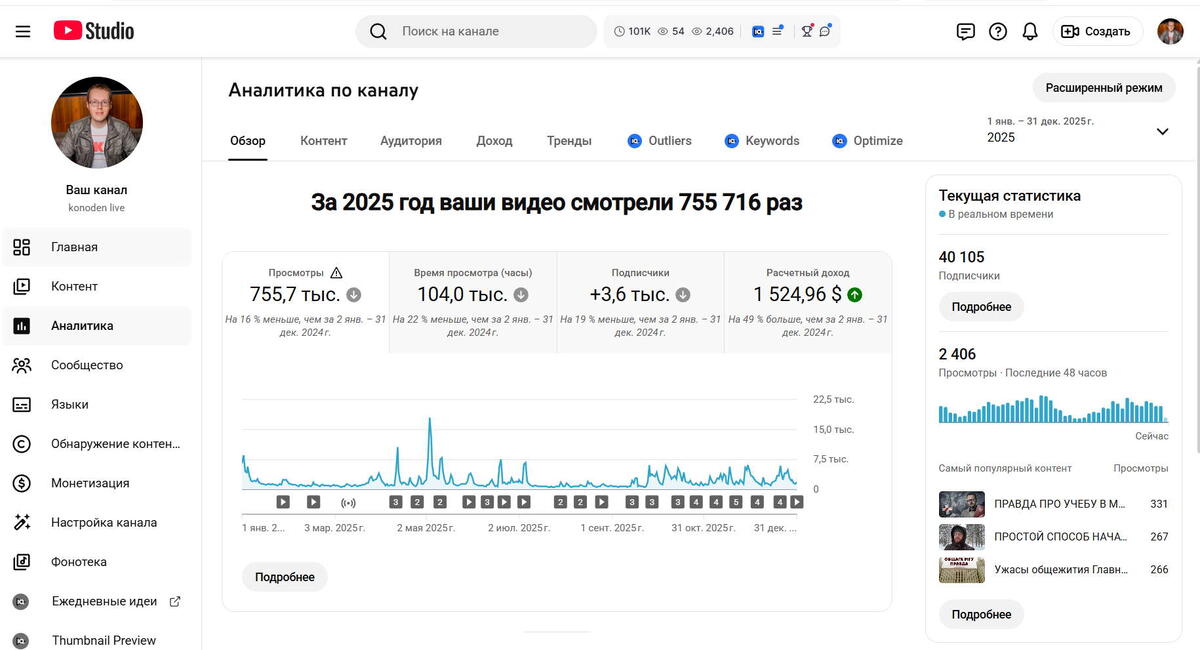Click the notifications bell icon
Image resolution: width=1200 pixels, height=650 pixels.
[1030, 31]
